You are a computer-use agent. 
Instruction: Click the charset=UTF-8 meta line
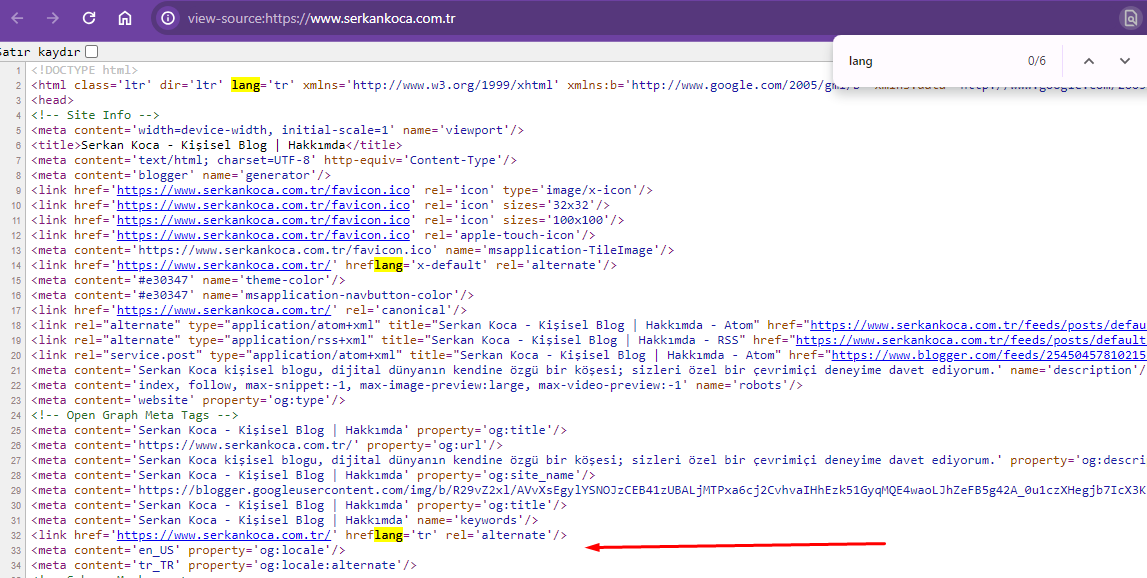[x=274, y=160]
